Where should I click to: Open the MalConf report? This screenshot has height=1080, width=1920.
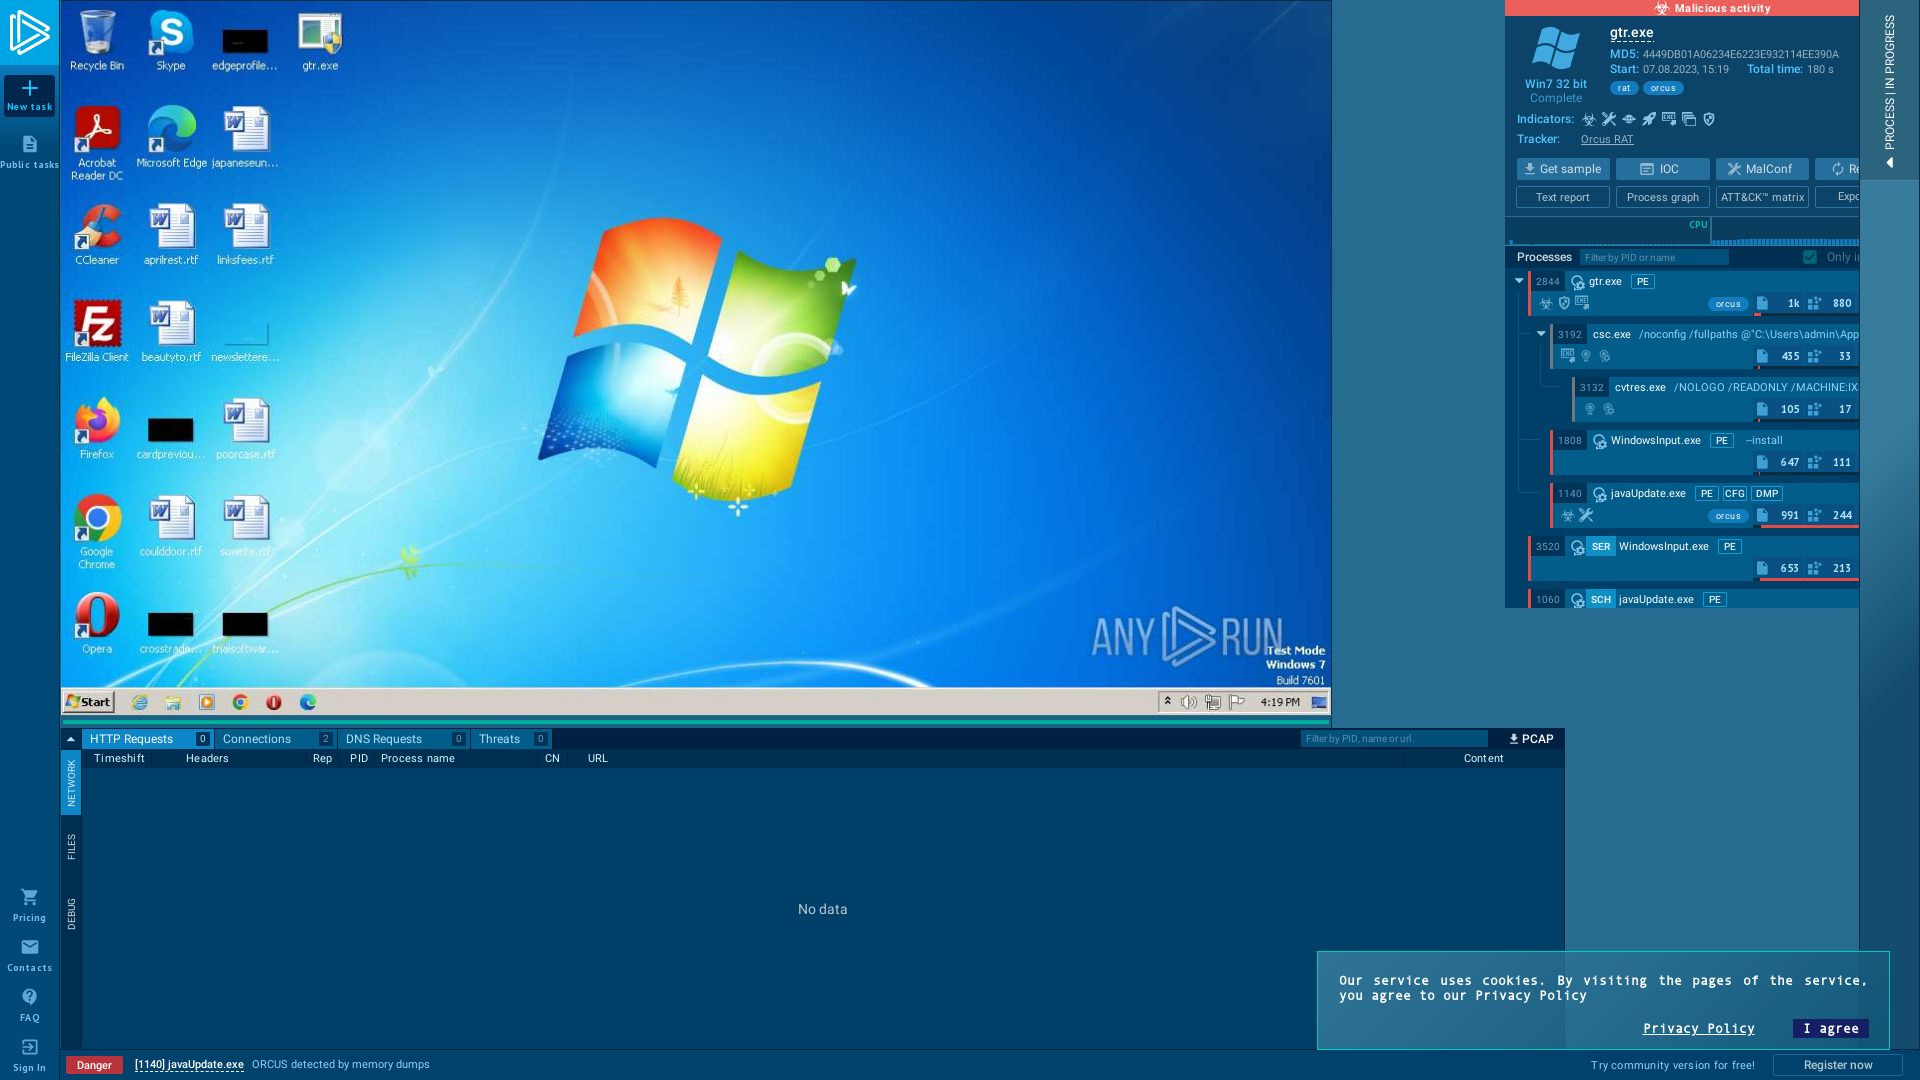pyautogui.click(x=1760, y=169)
